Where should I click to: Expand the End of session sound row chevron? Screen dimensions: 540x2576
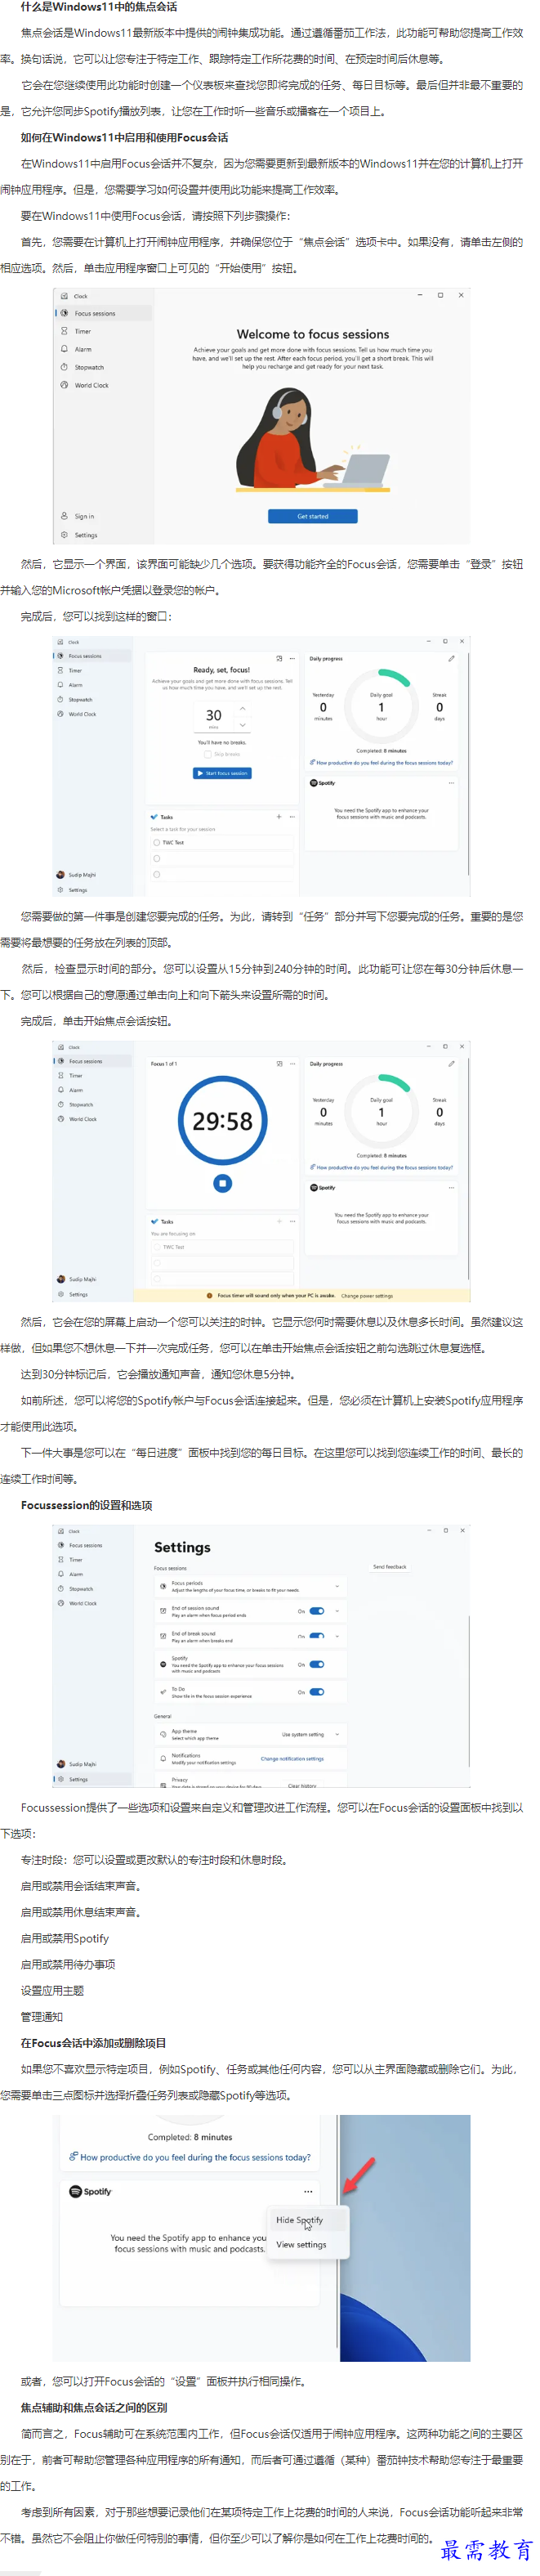(x=337, y=1611)
